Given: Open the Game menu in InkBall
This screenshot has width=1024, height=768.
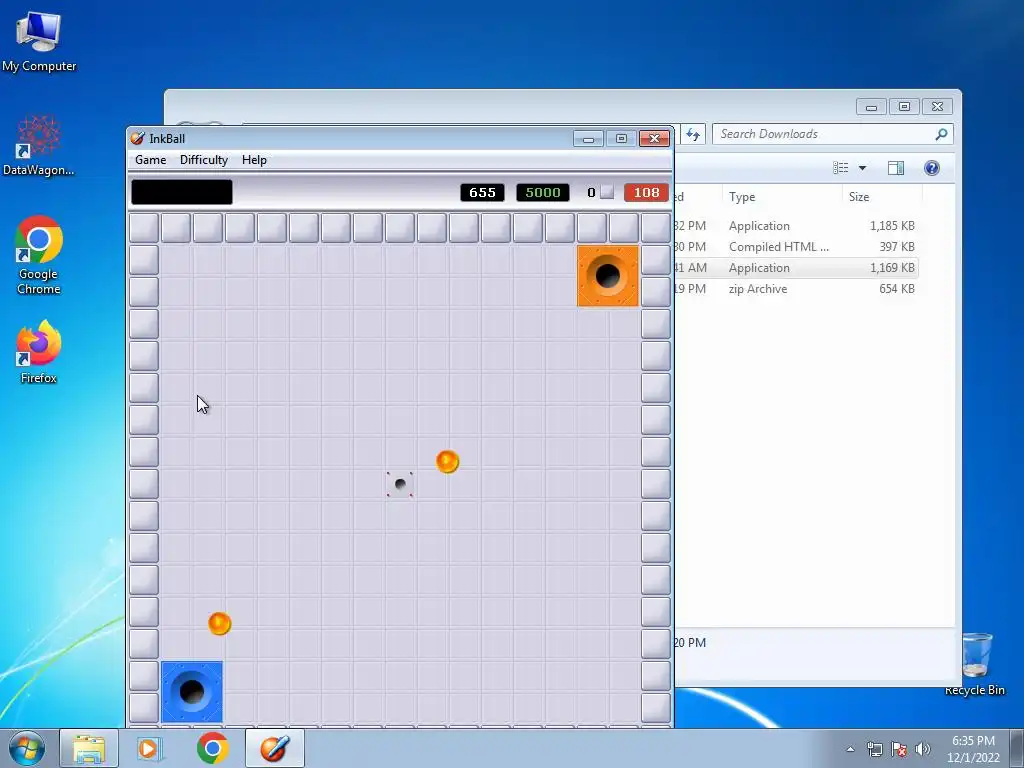Looking at the screenshot, I should tap(150, 160).
